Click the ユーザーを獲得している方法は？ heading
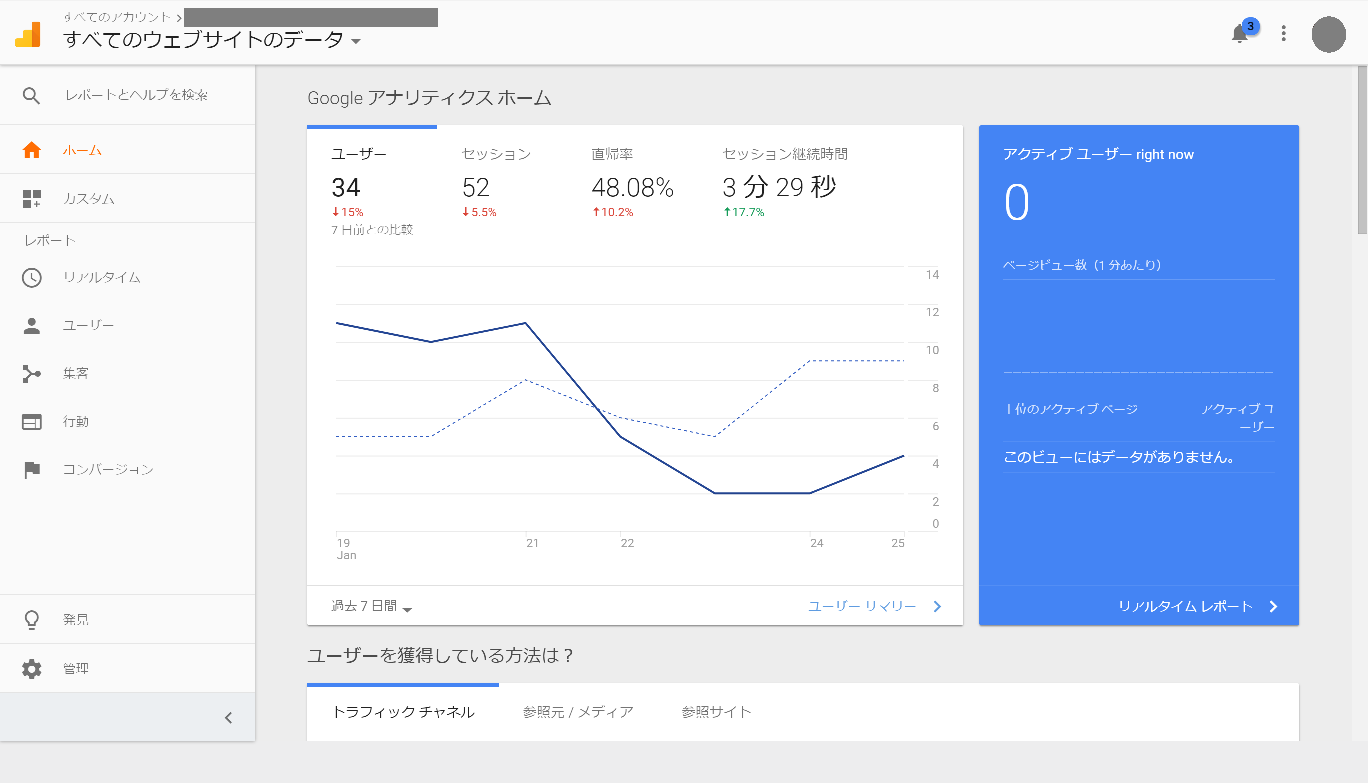Viewport: 1368px width, 783px height. point(441,656)
